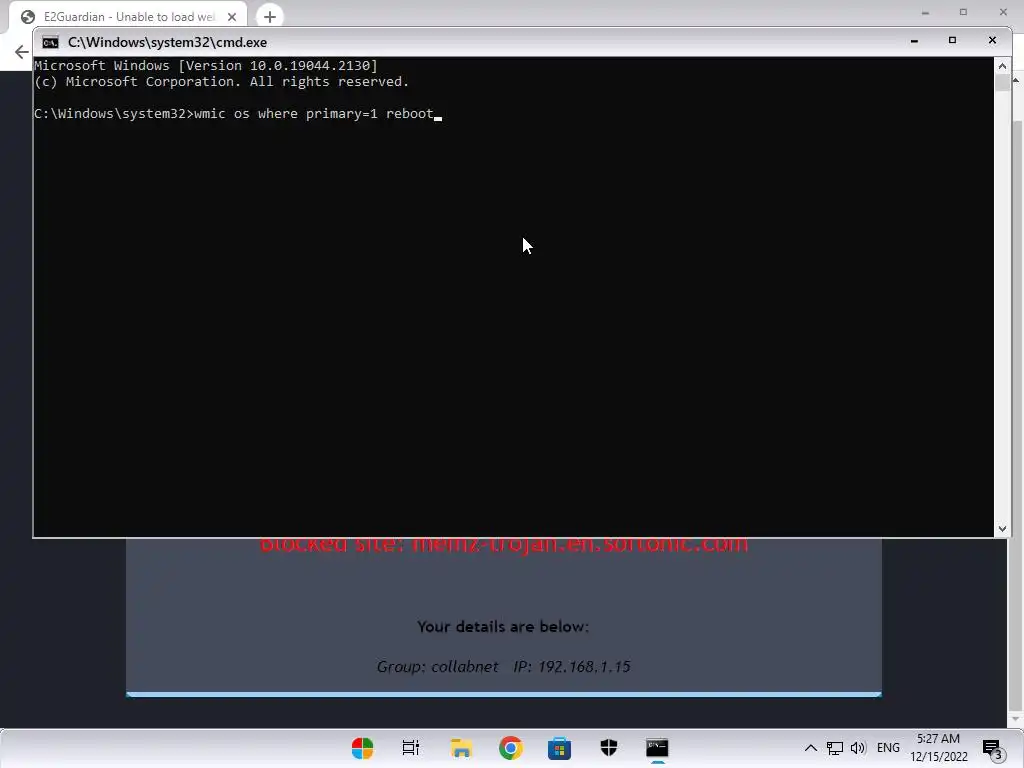This screenshot has width=1024, height=768.
Task: Select the E2Guardian browser tab
Action: click(129, 17)
